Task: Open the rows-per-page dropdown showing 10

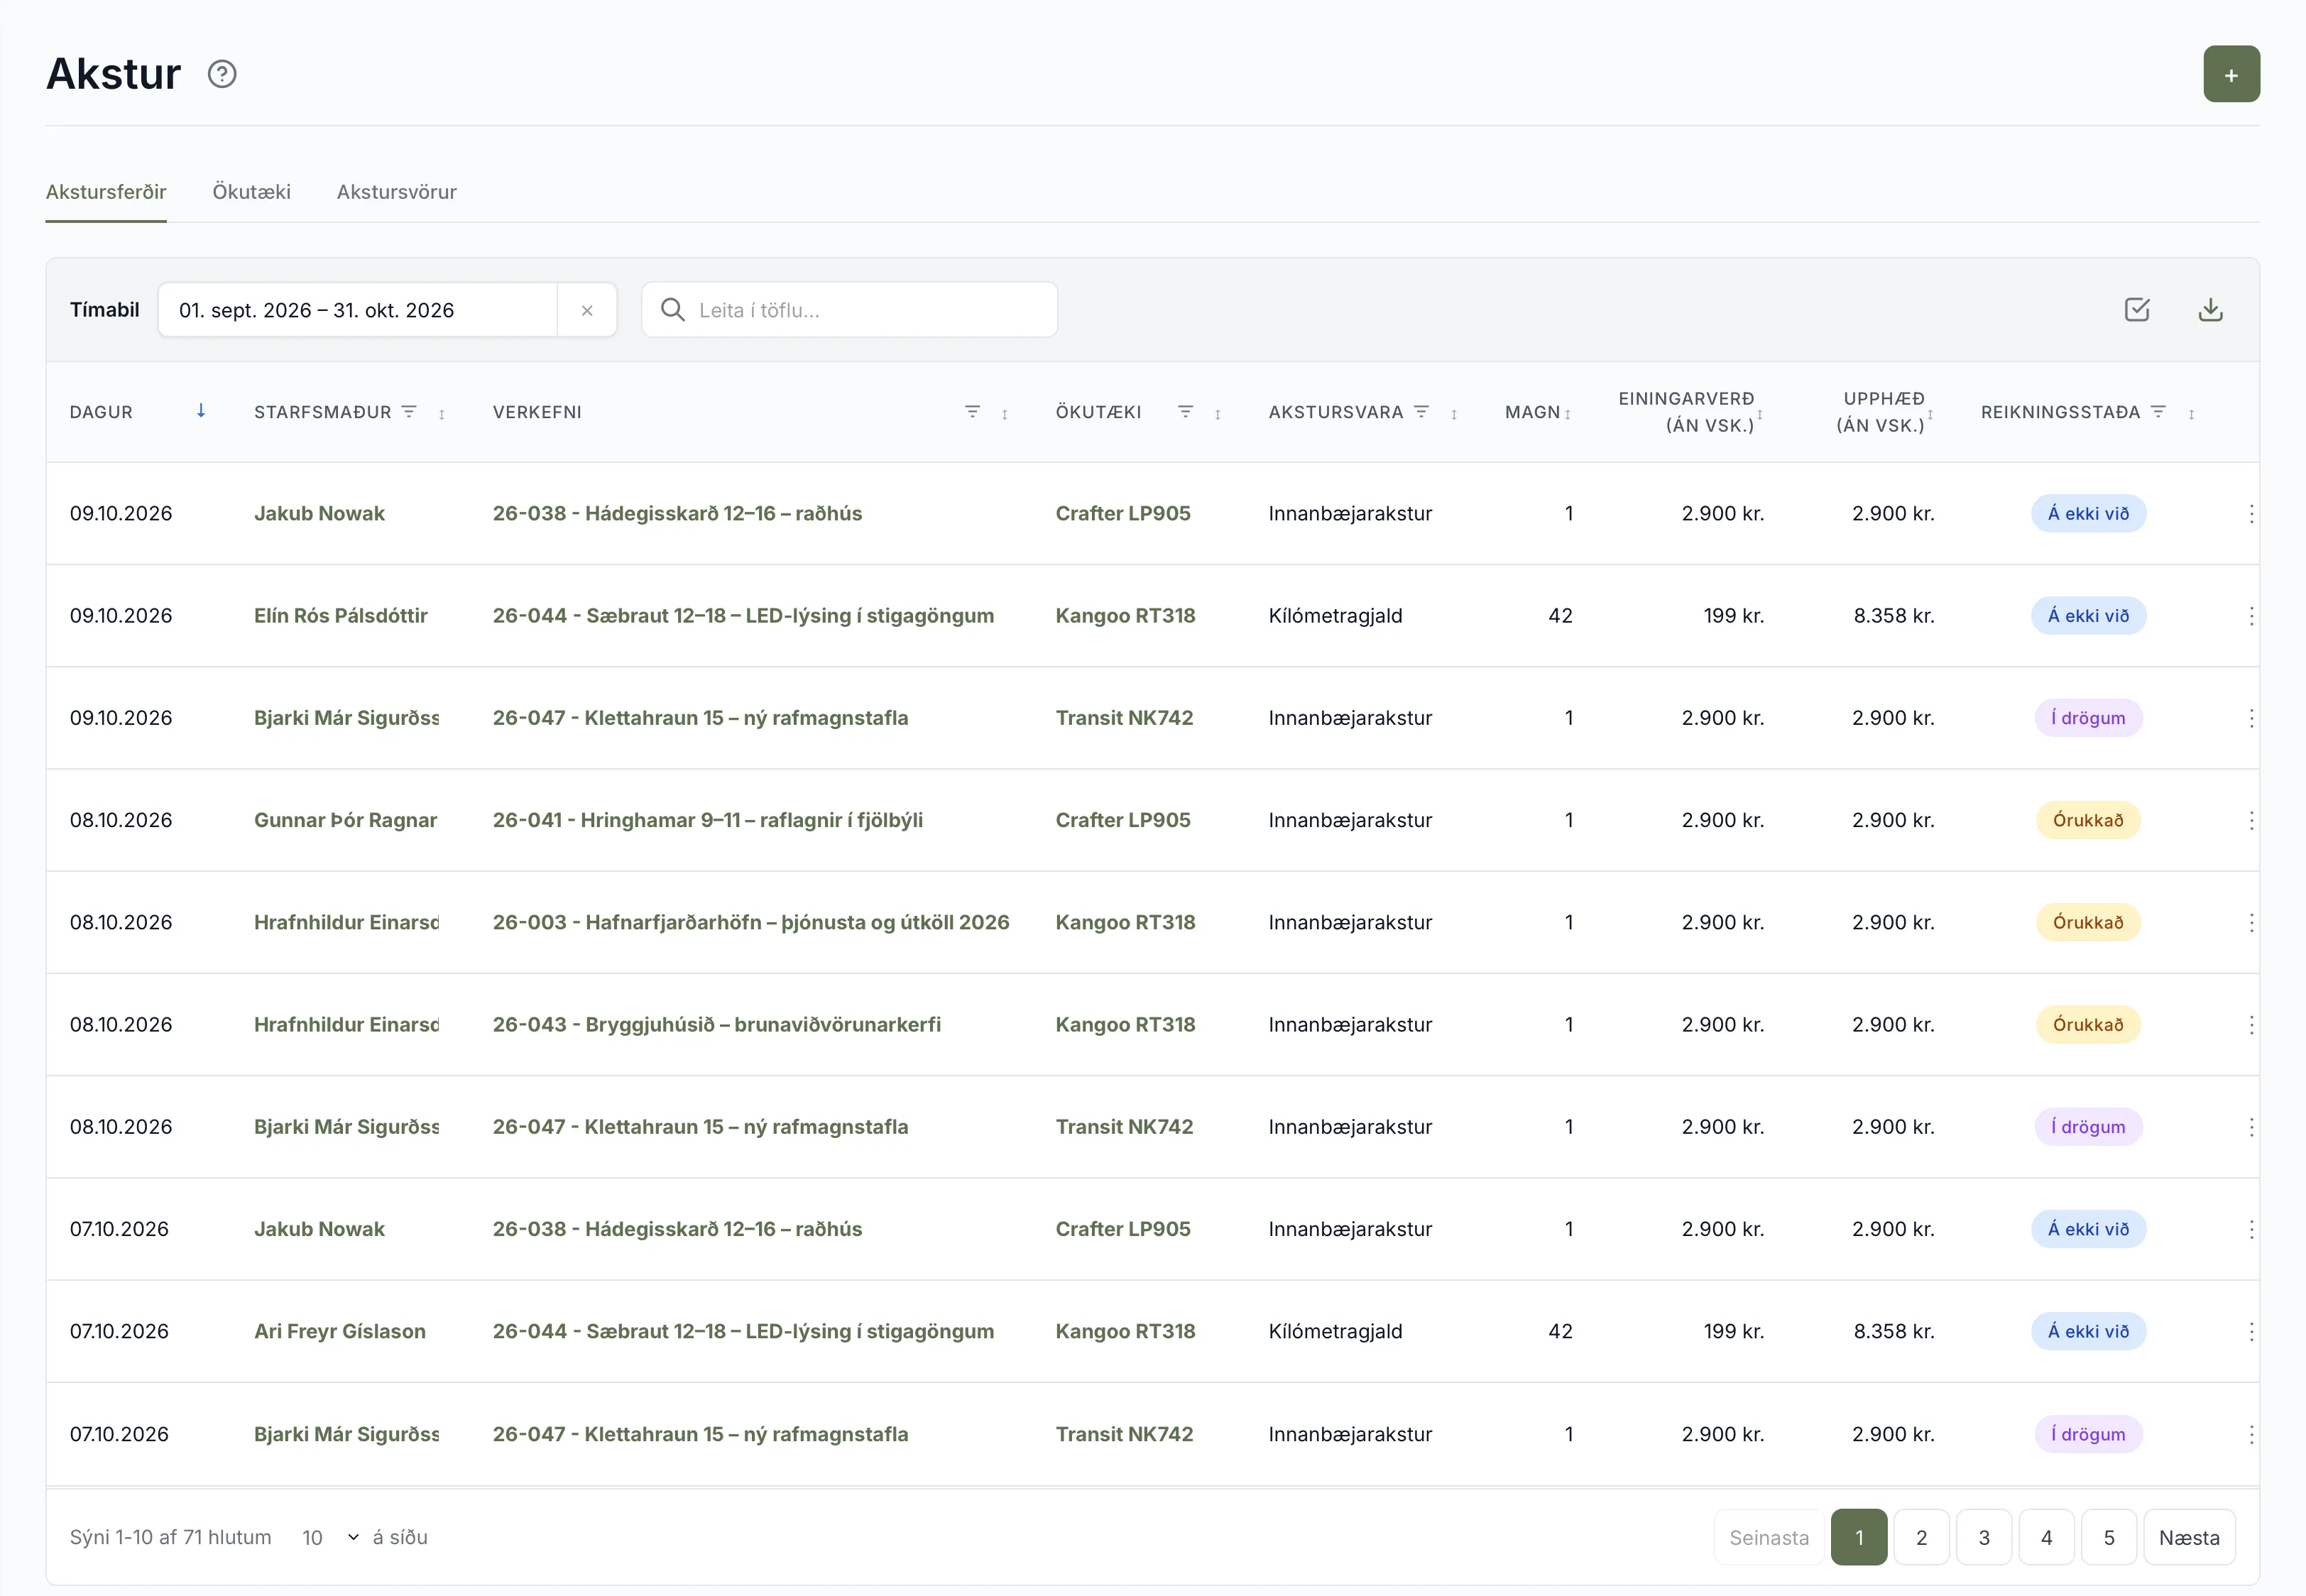Action: coord(330,1537)
